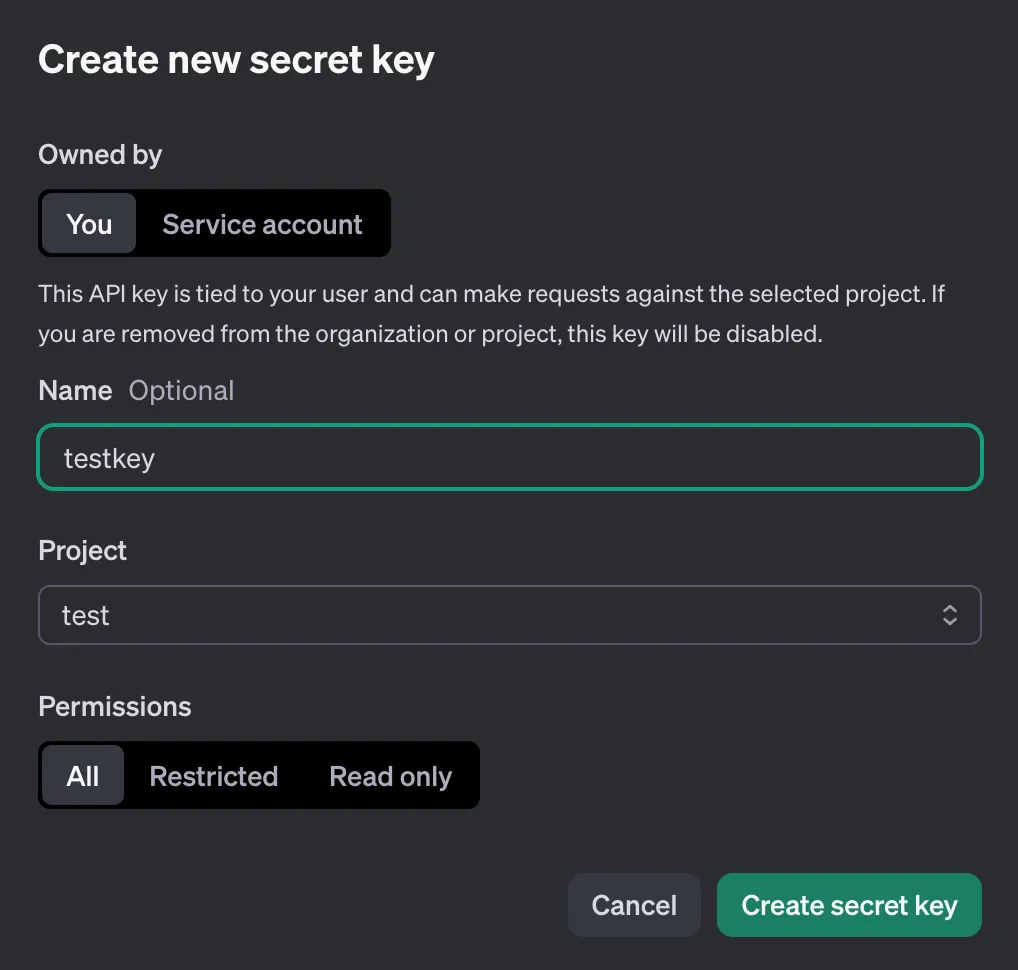
Task: Click the up-down chevron icon in Project selector
Action: coord(950,615)
